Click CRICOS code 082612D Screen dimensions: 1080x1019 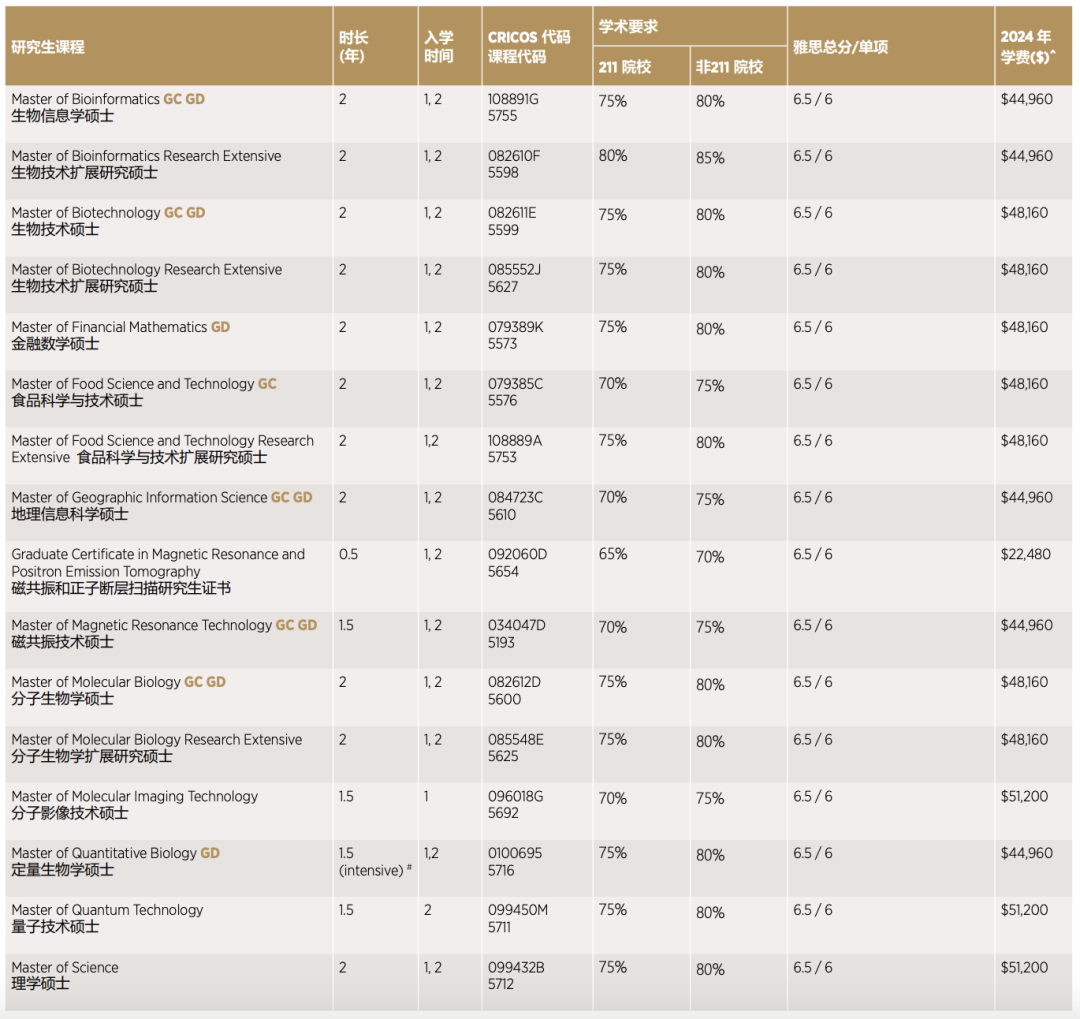[x=514, y=682]
